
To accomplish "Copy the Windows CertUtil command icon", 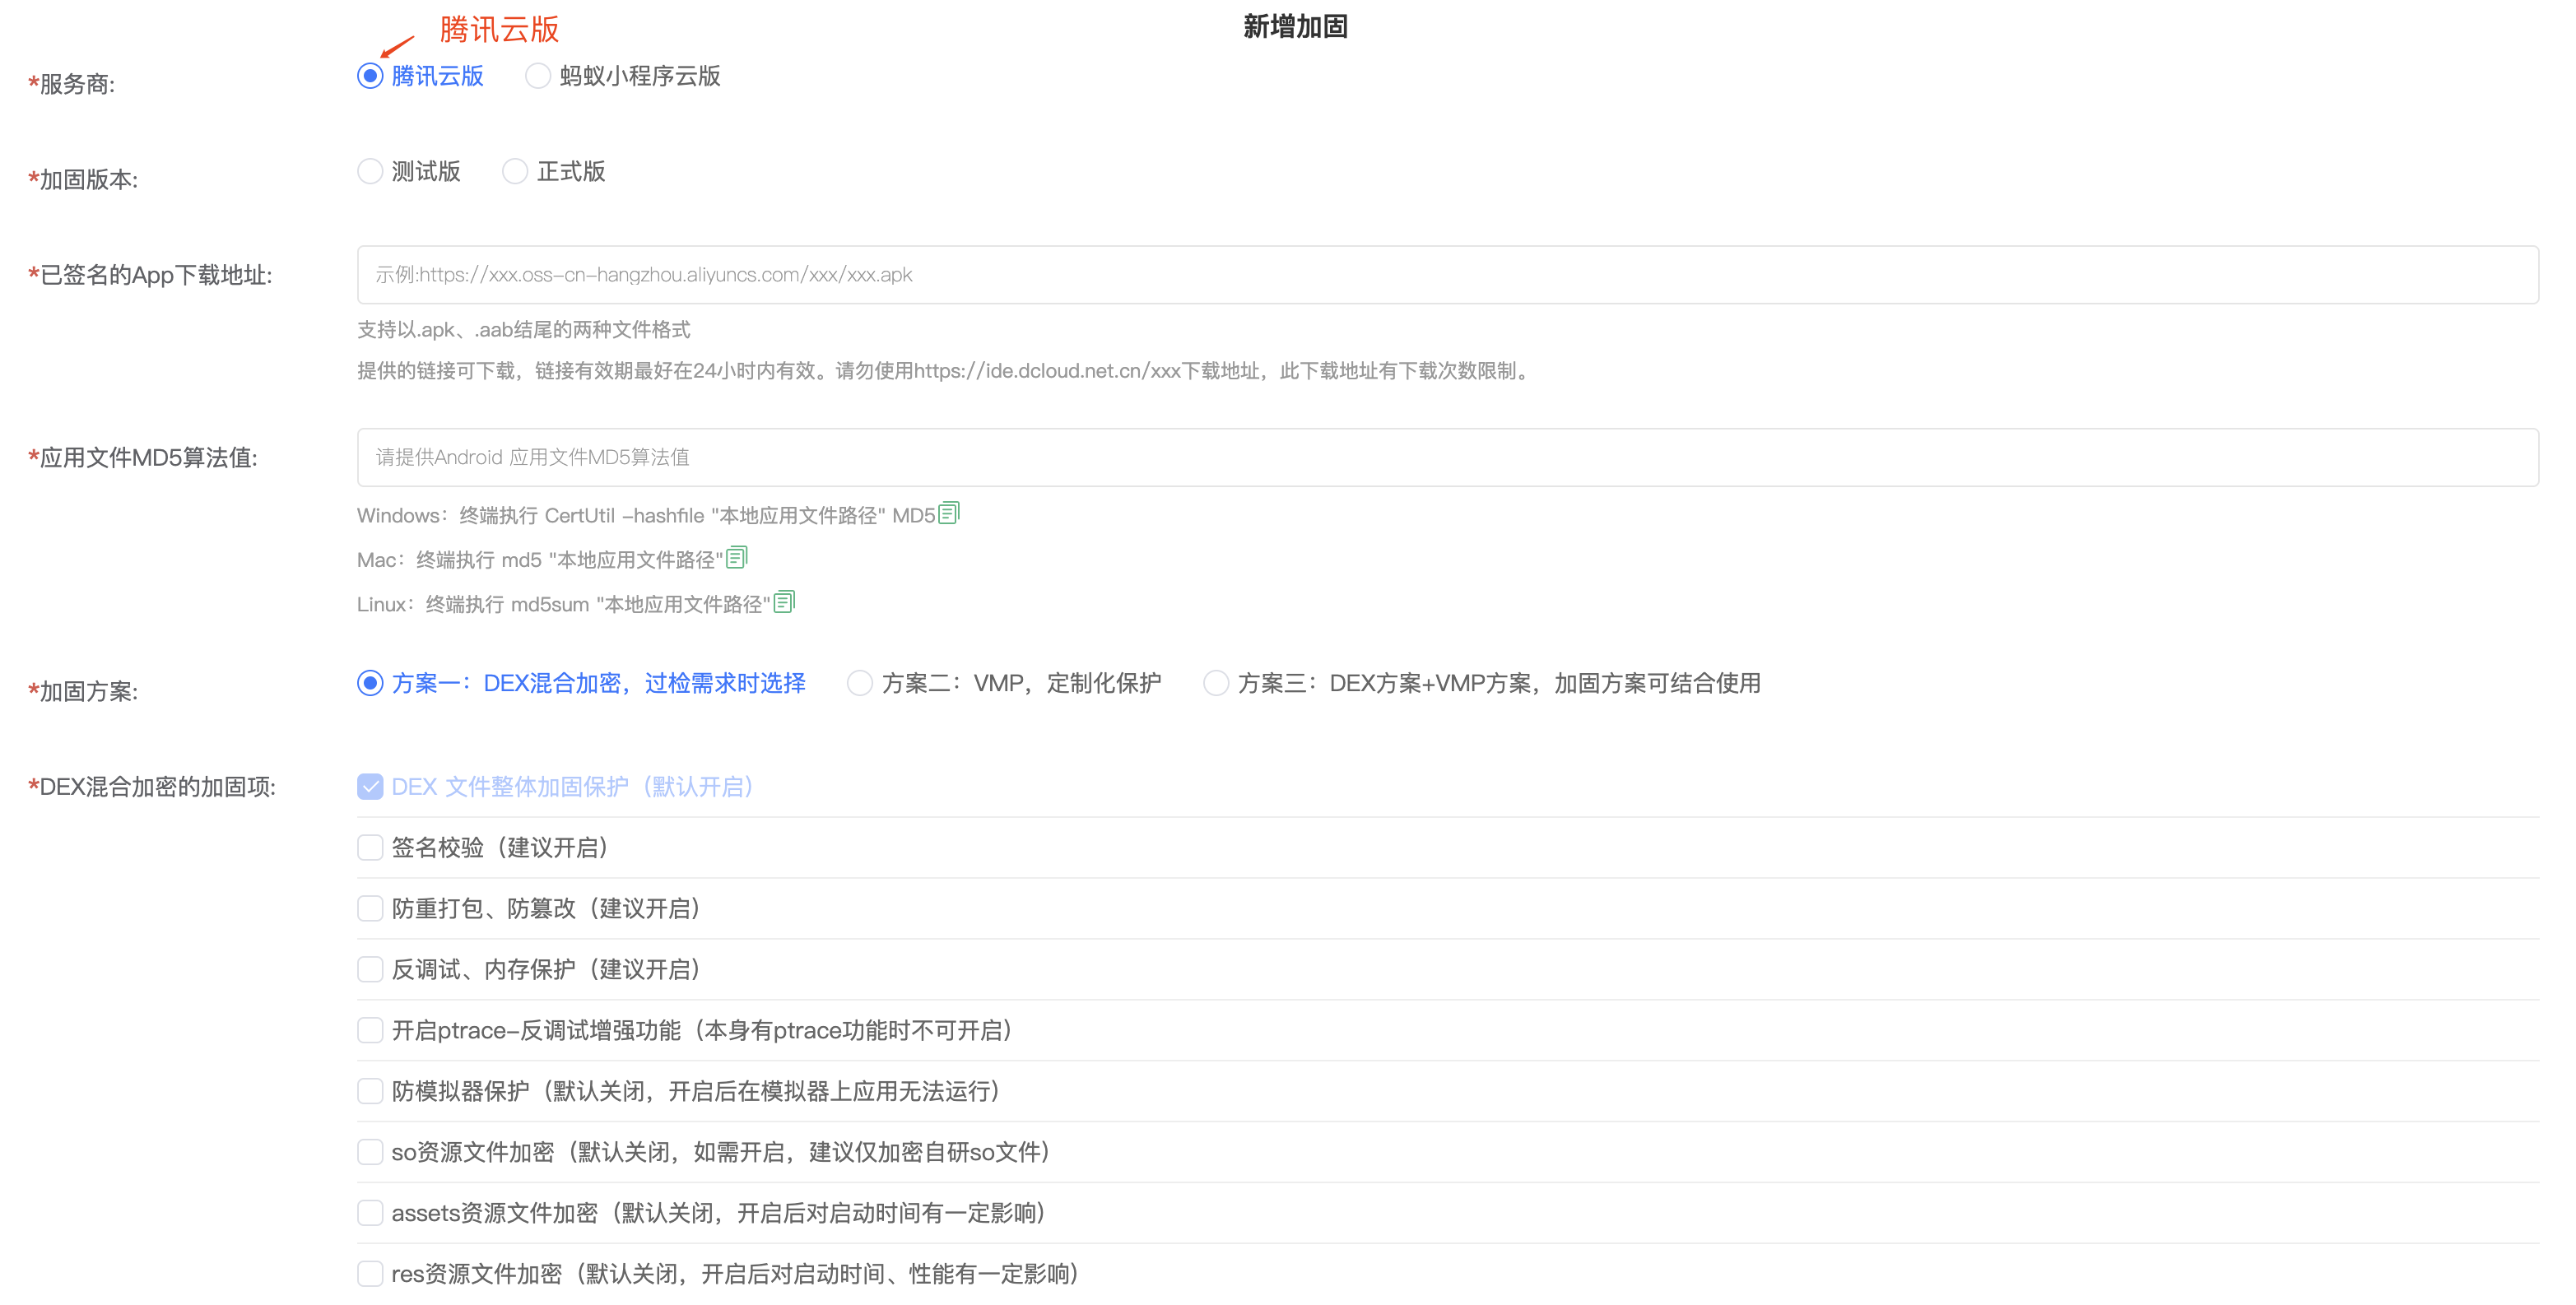I will (x=949, y=513).
